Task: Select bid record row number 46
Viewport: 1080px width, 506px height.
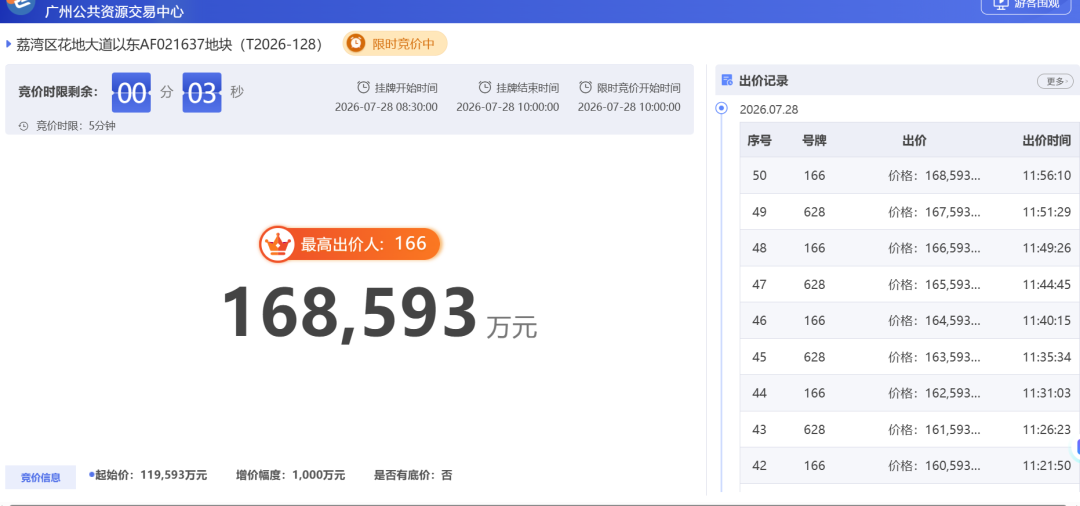Action: [910, 321]
